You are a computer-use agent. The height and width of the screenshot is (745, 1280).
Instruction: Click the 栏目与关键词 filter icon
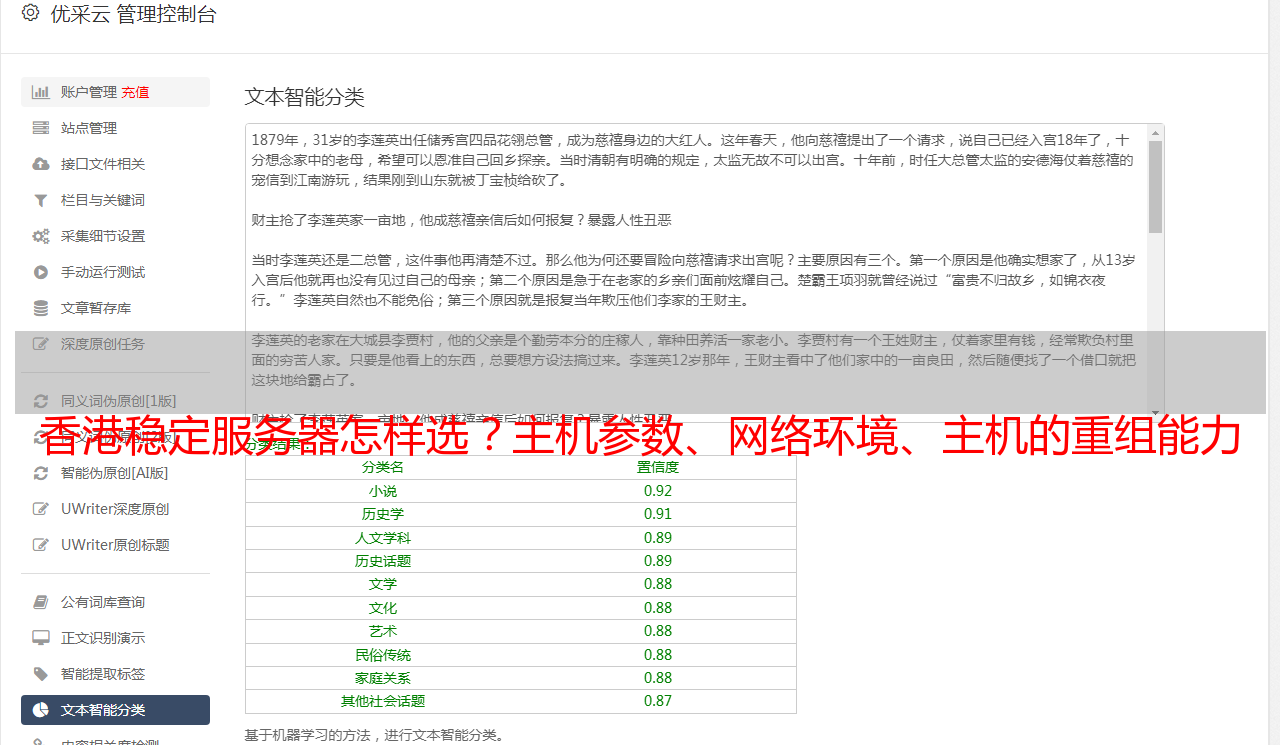click(x=41, y=200)
